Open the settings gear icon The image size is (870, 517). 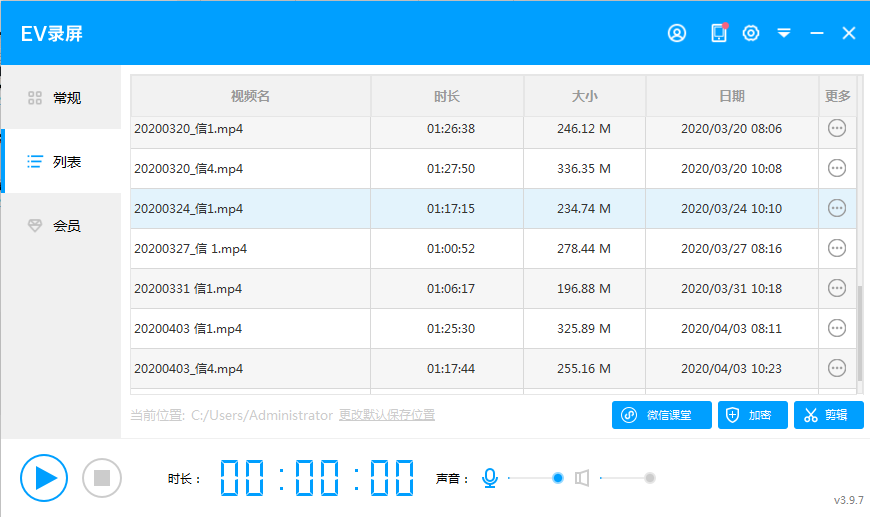[x=751, y=33]
